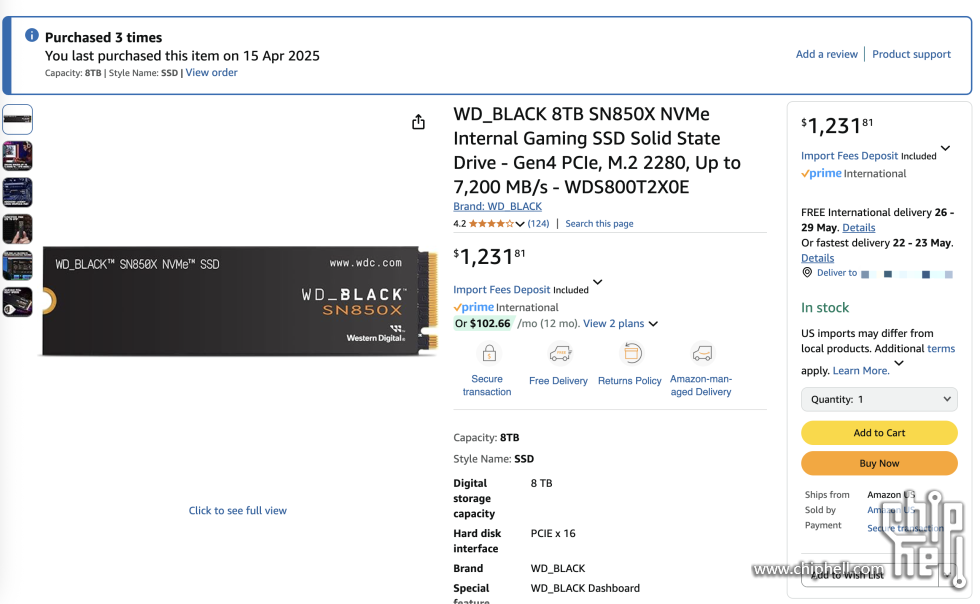Viewport: 980px width, 604px height.
Task: Open Details link below fastest delivery dates
Action: 818,258
